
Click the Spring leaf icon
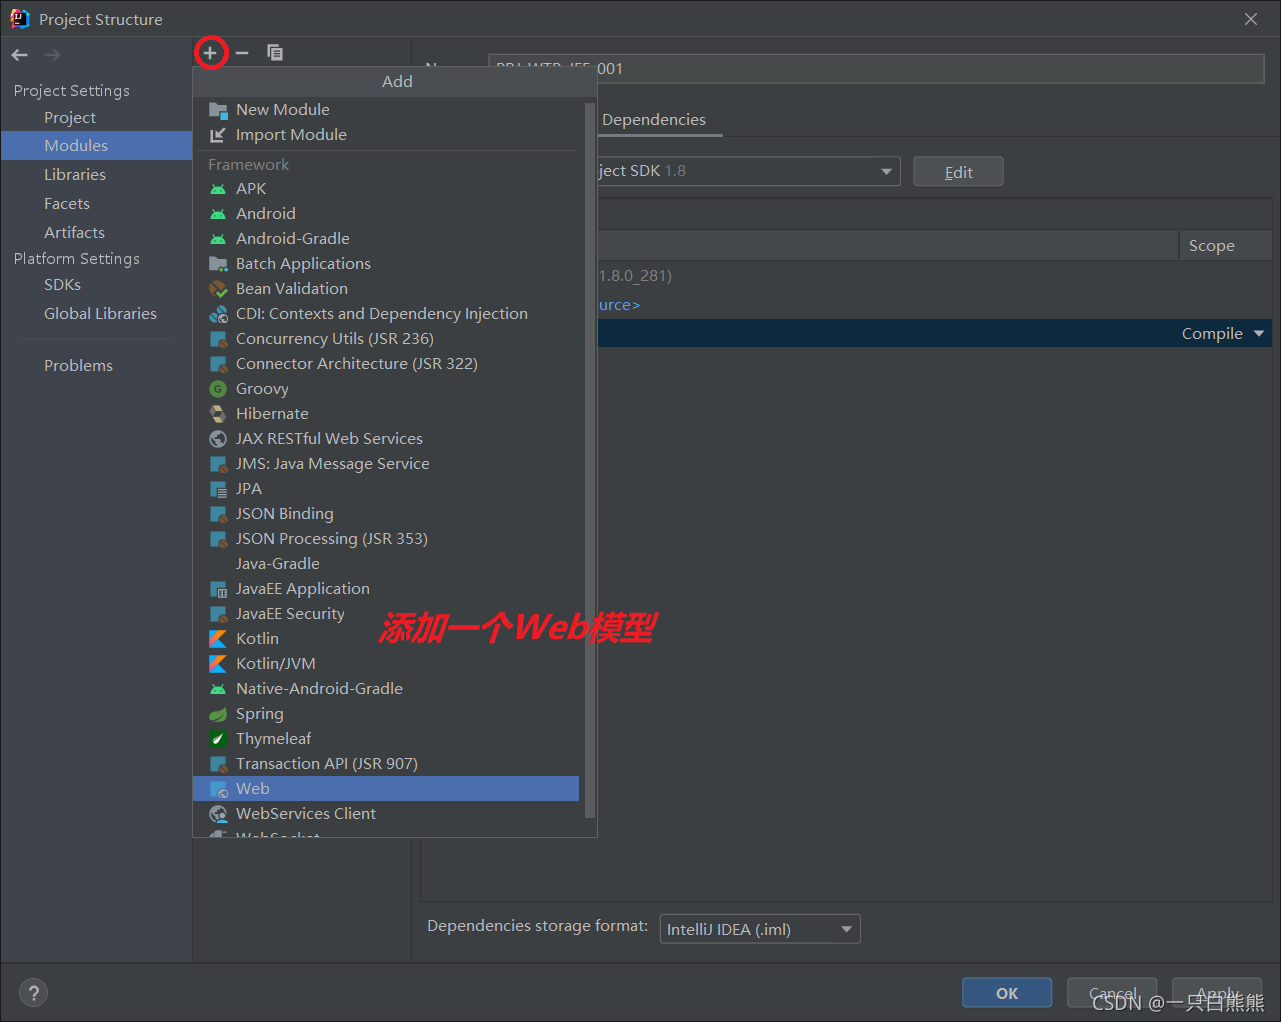(x=218, y=714)
